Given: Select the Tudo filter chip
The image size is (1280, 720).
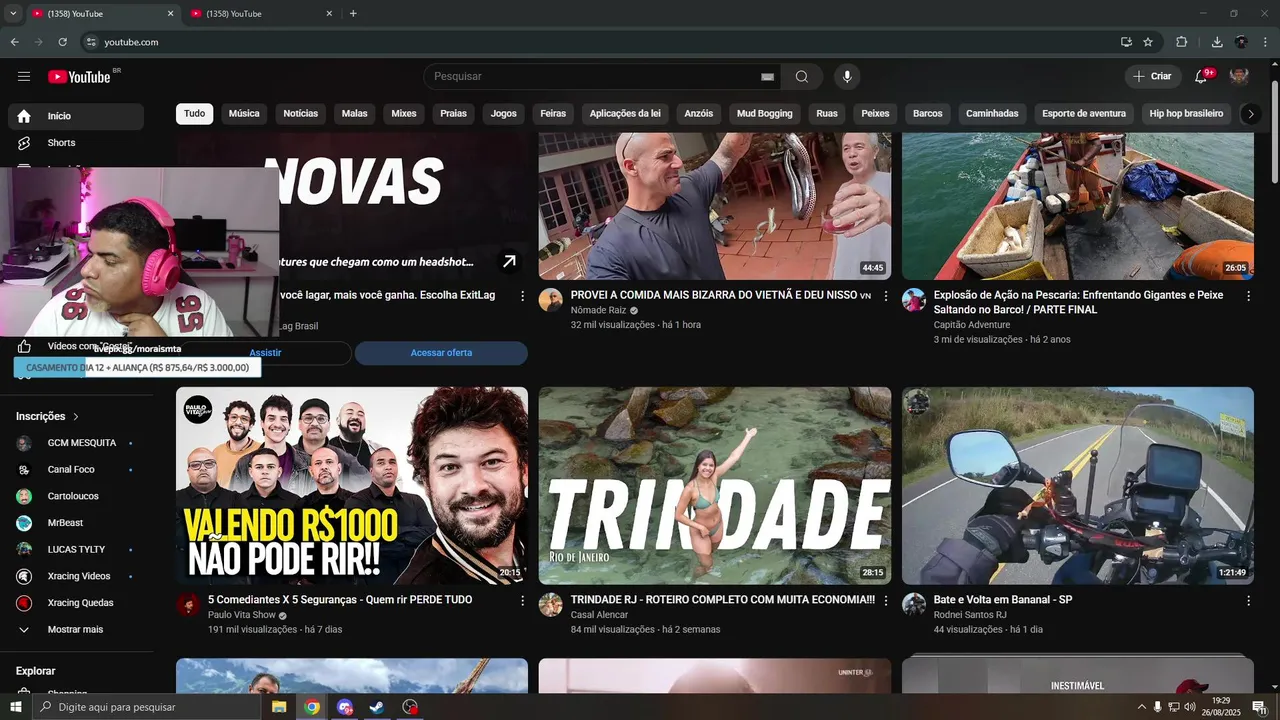Looking at the screenshot, I should (x=194, y=114).
